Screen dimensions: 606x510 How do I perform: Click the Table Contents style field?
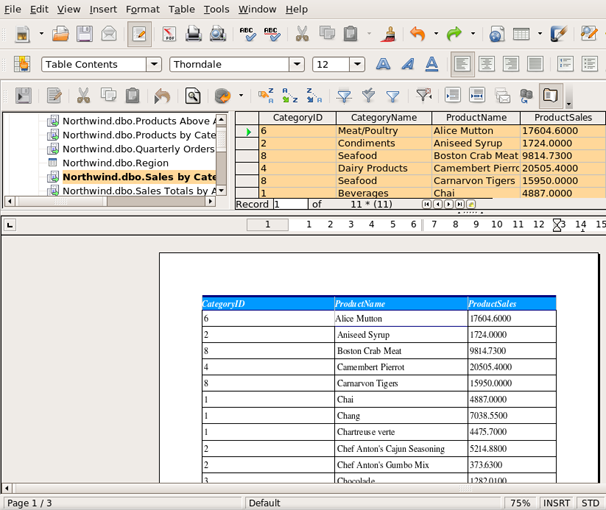click(94, 64)
